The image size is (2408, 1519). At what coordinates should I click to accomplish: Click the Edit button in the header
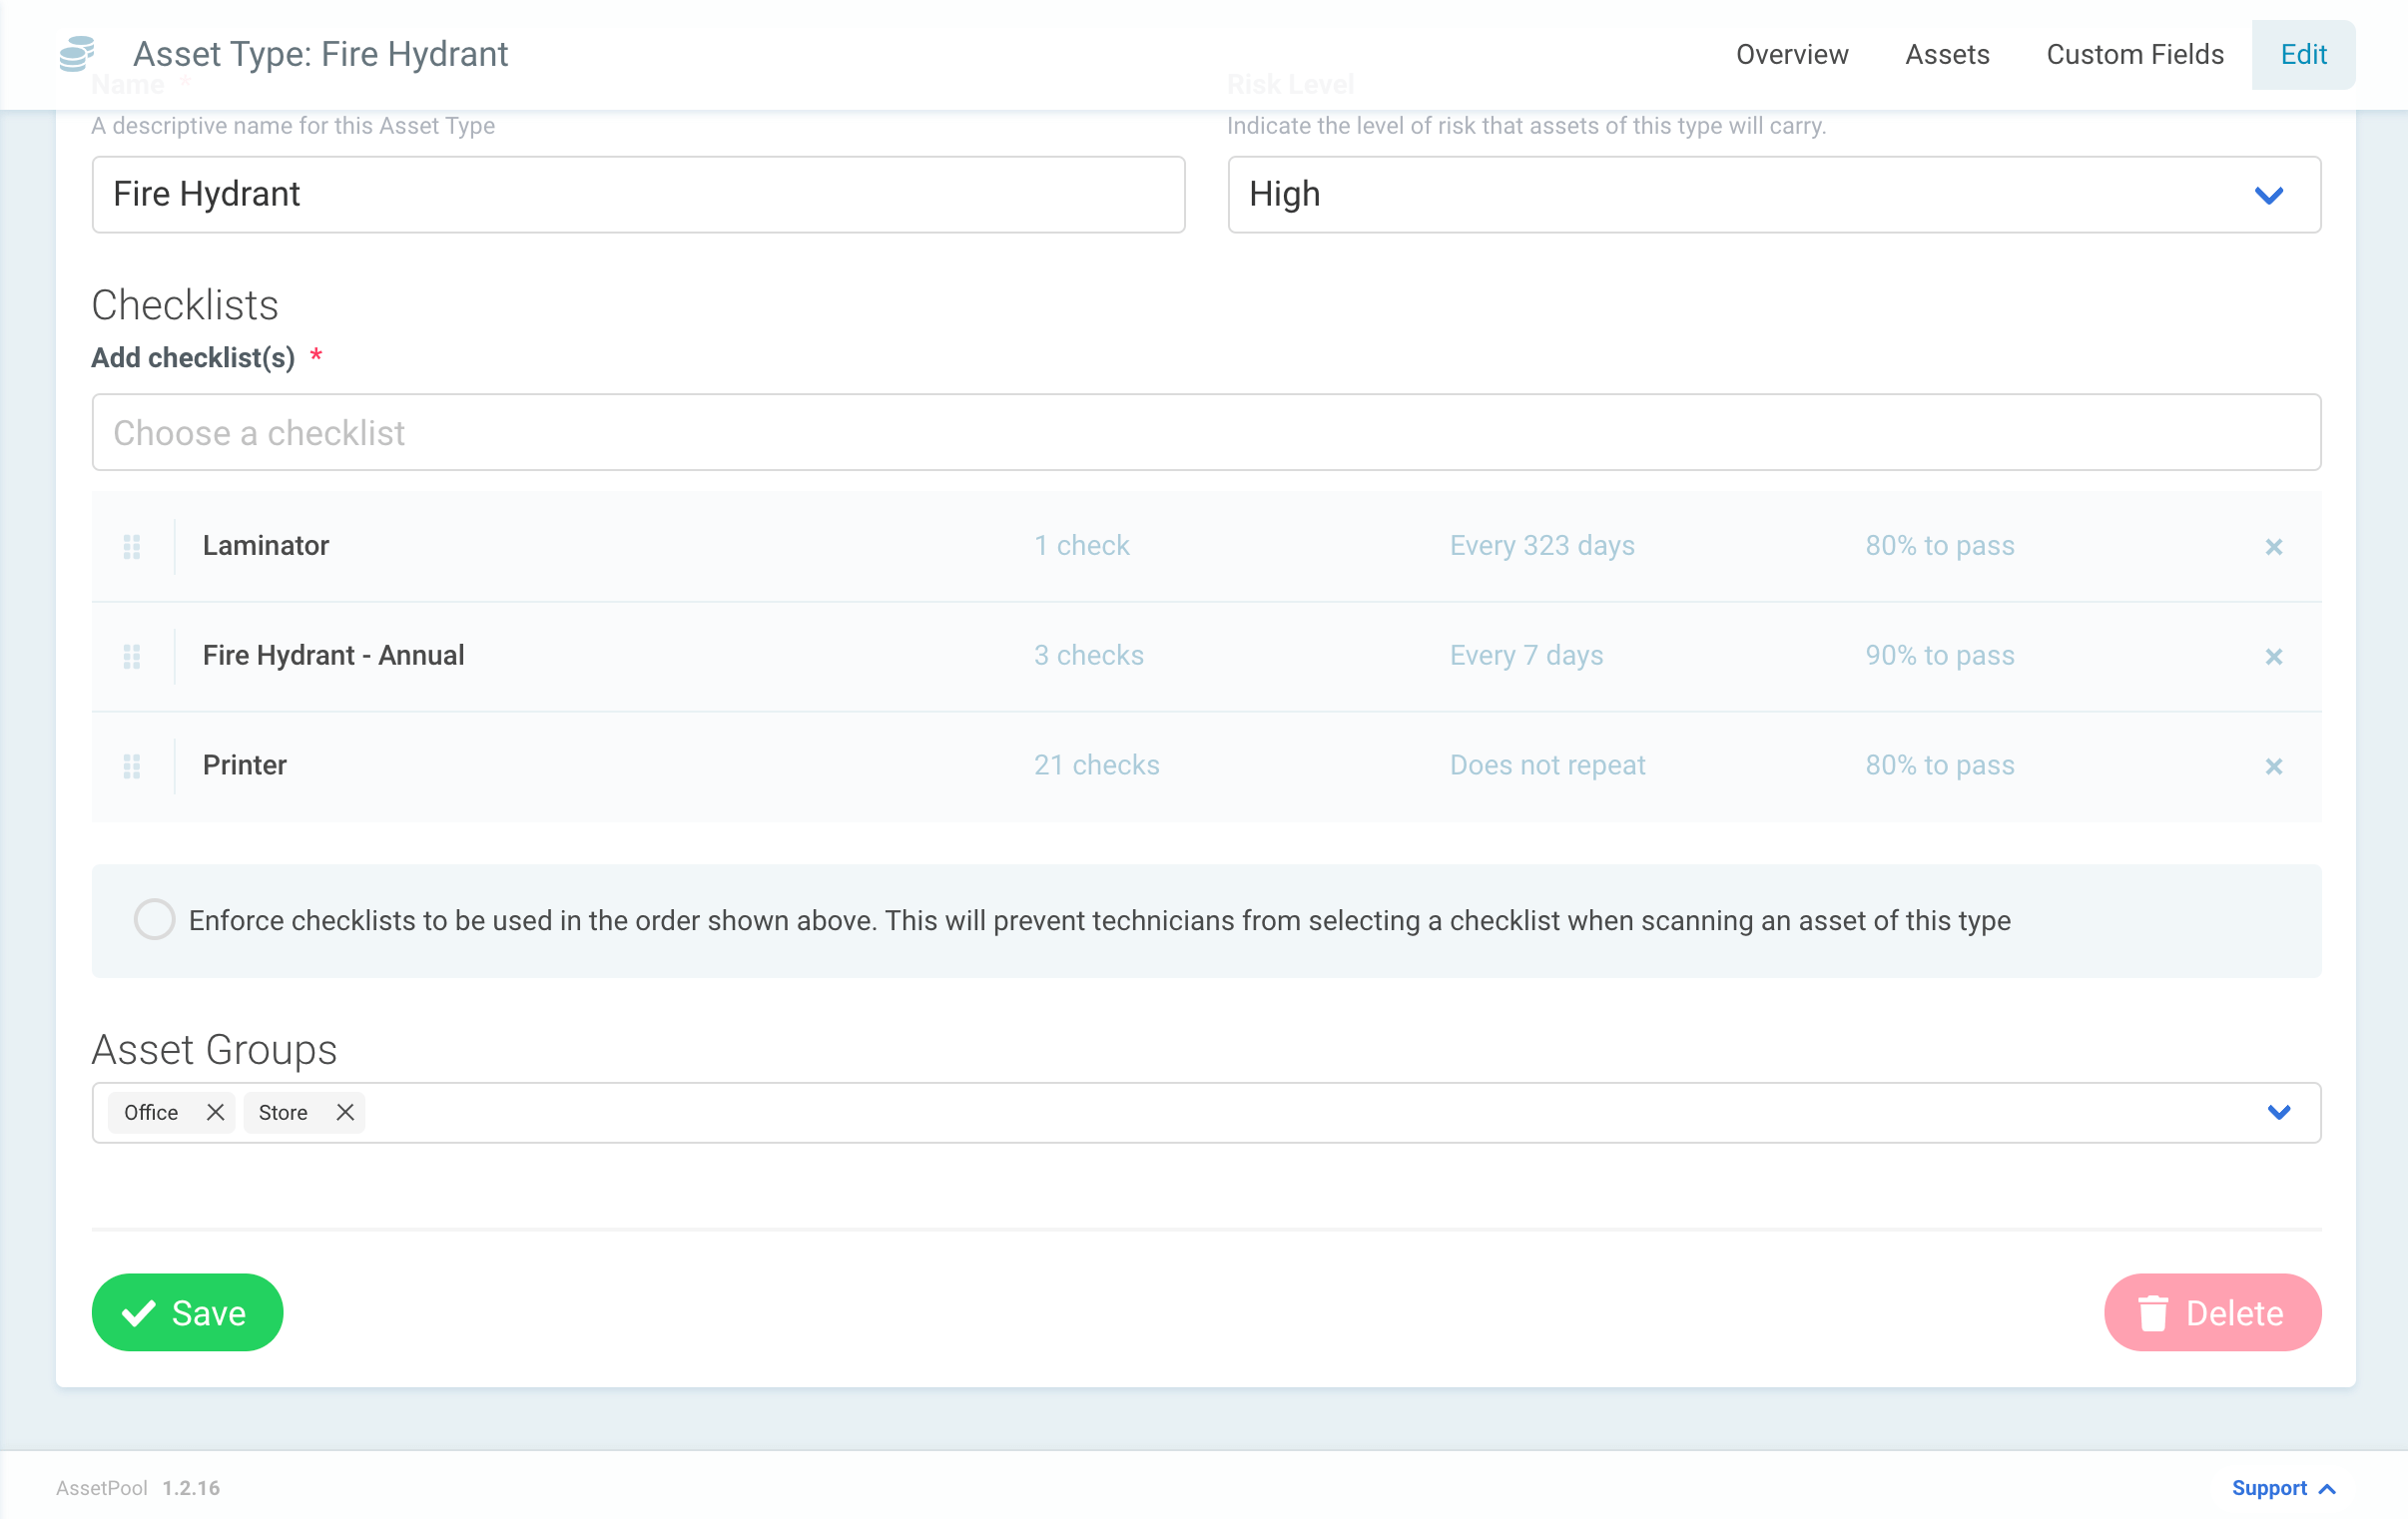pyautogui.click(x=2302, y=54)
